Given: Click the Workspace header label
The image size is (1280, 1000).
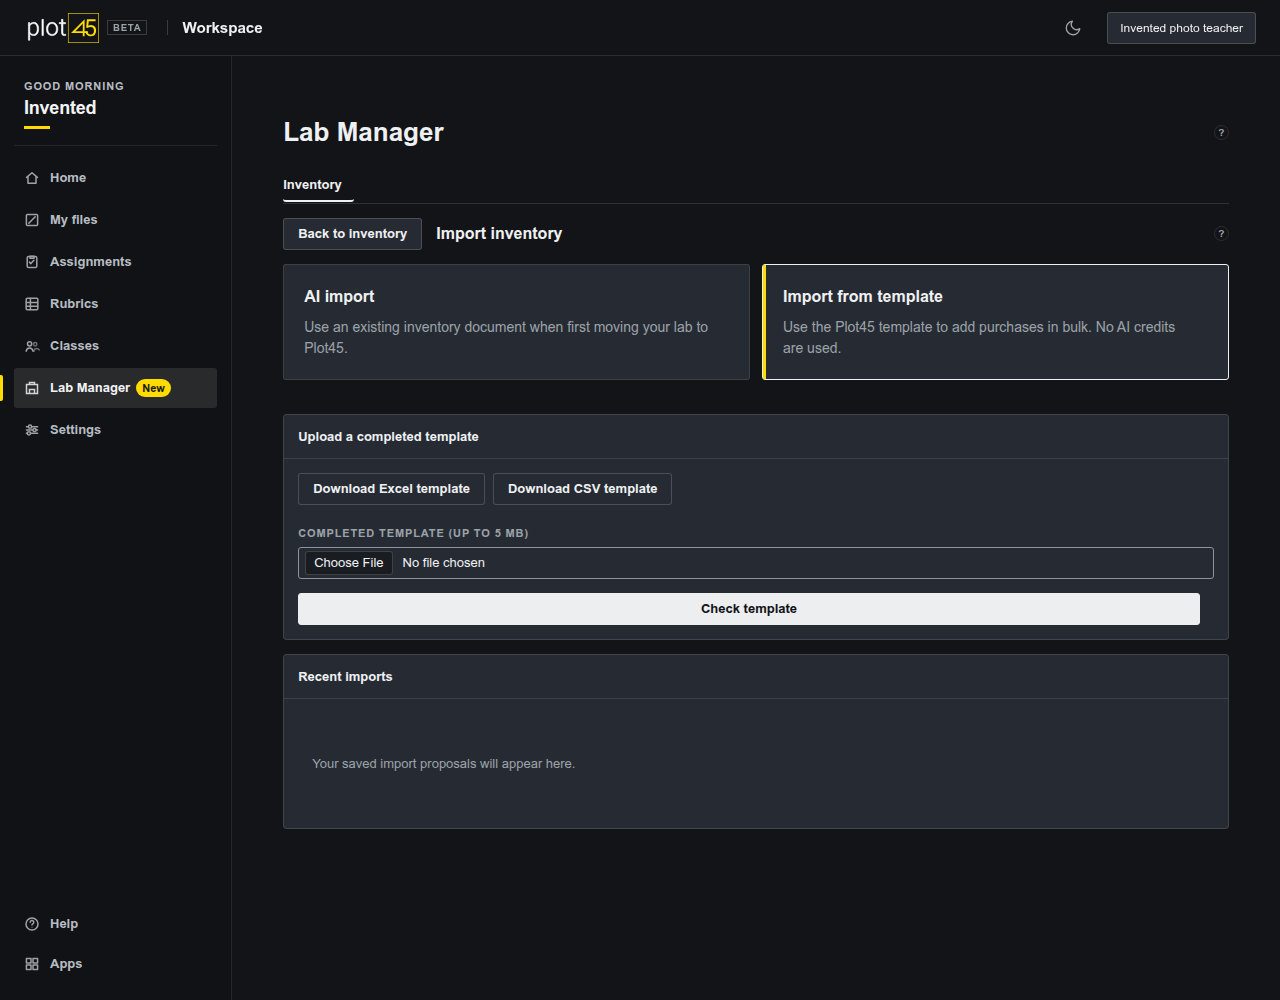Looking at the screenshot, I should point(222,28).
